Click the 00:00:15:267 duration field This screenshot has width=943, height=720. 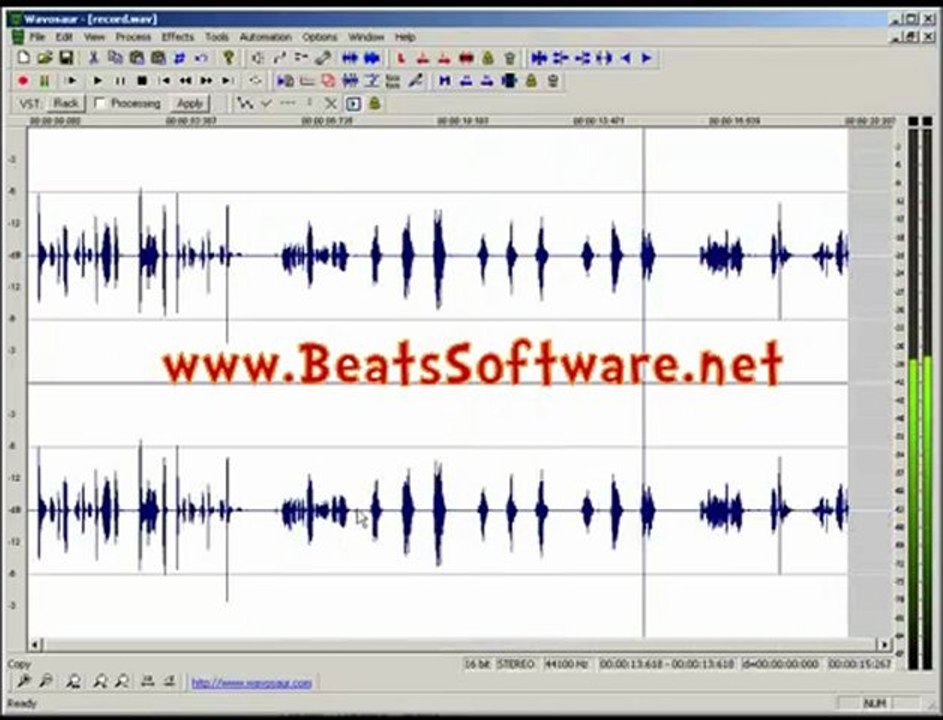click(860, 664)
